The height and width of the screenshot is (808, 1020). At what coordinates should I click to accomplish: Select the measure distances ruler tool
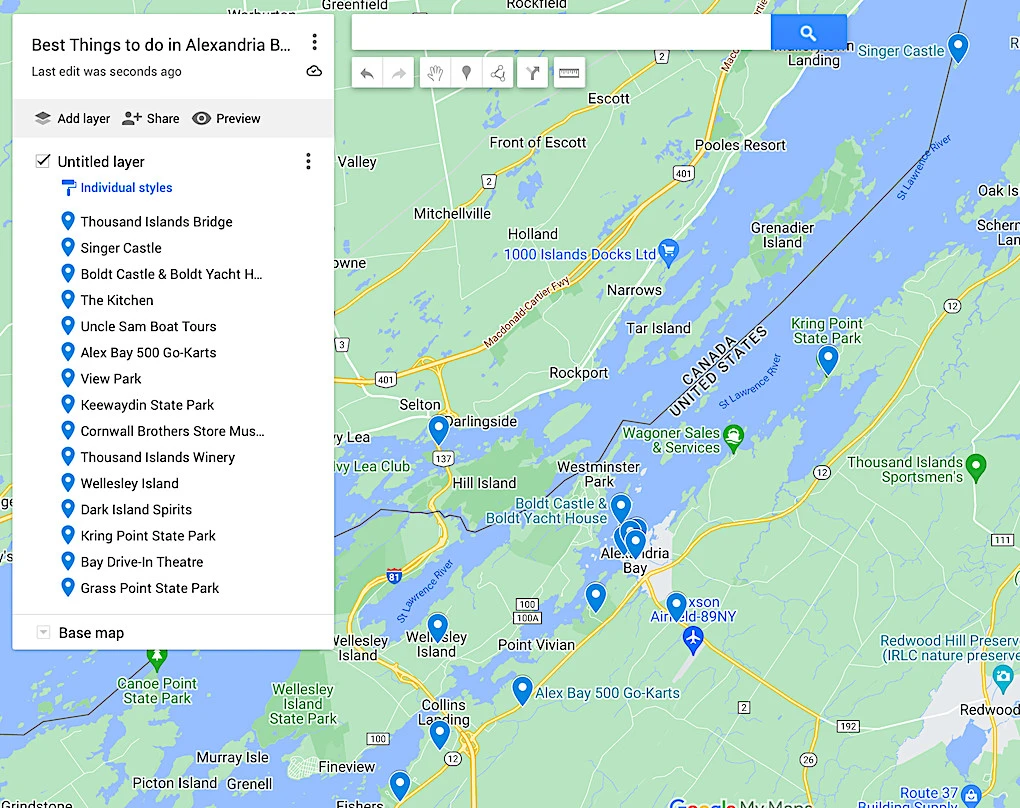[569, 73]
